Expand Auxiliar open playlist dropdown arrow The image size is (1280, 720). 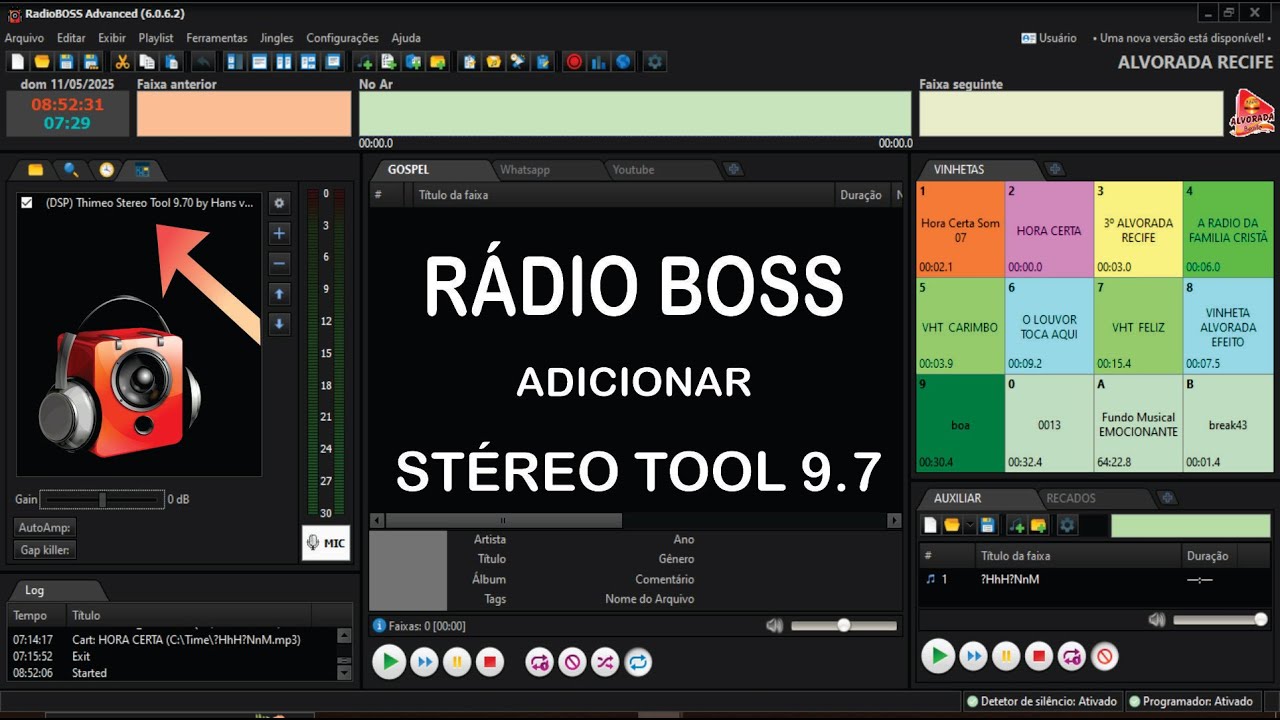pyautogui.click(x=969, y=525)
